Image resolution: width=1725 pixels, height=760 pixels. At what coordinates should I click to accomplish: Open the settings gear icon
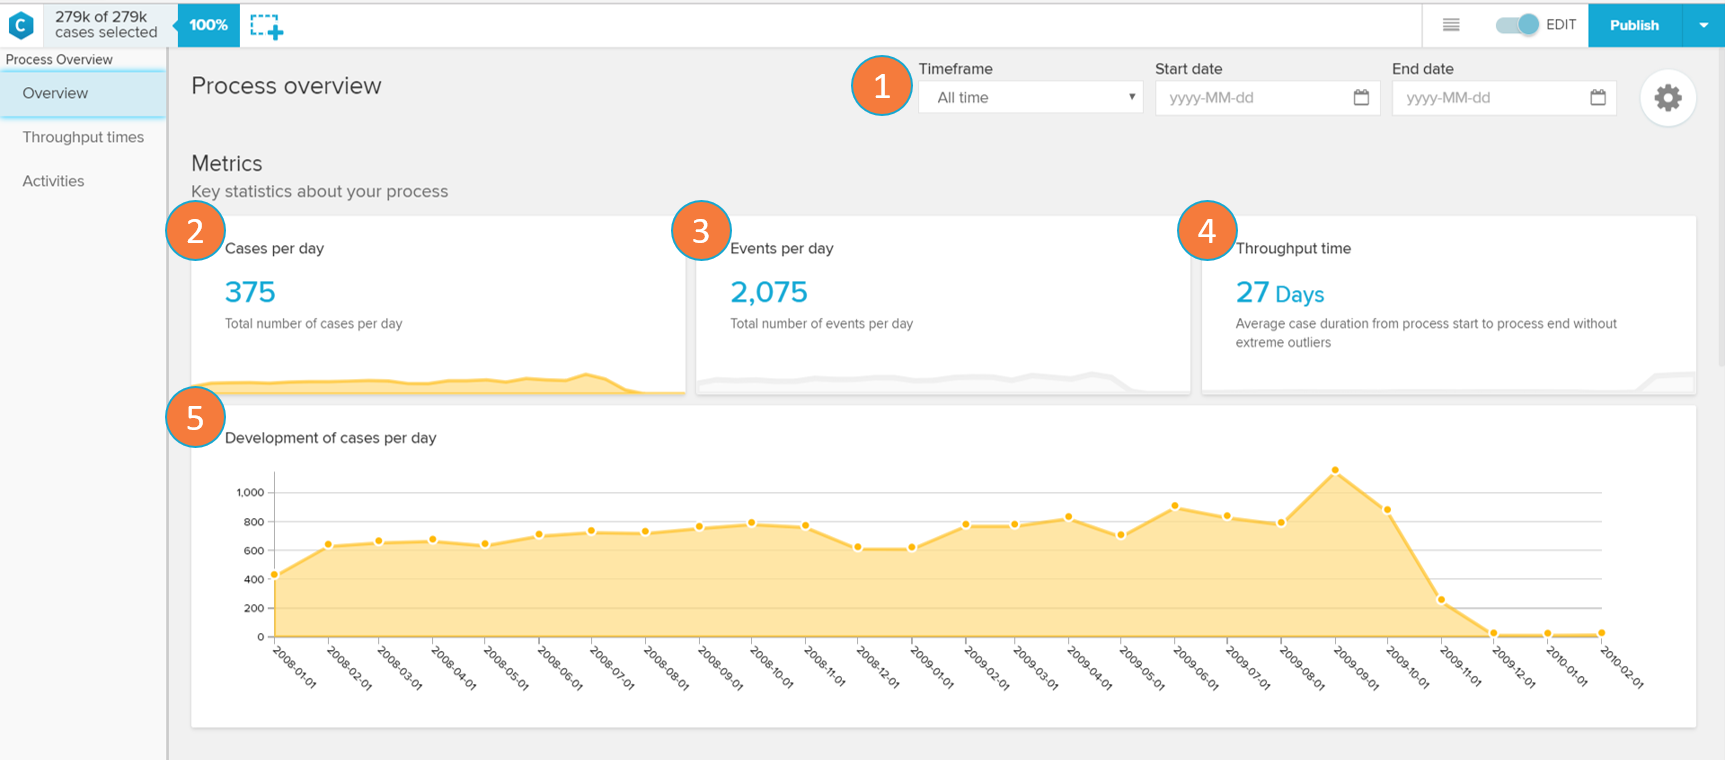tap(1667, 98)
